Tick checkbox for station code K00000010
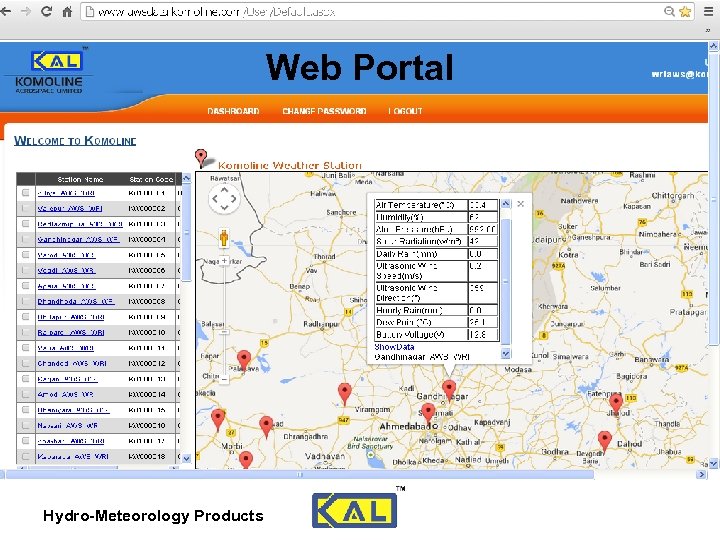The width and height of the screenshot is (720, 540). [x=26, y=332]
